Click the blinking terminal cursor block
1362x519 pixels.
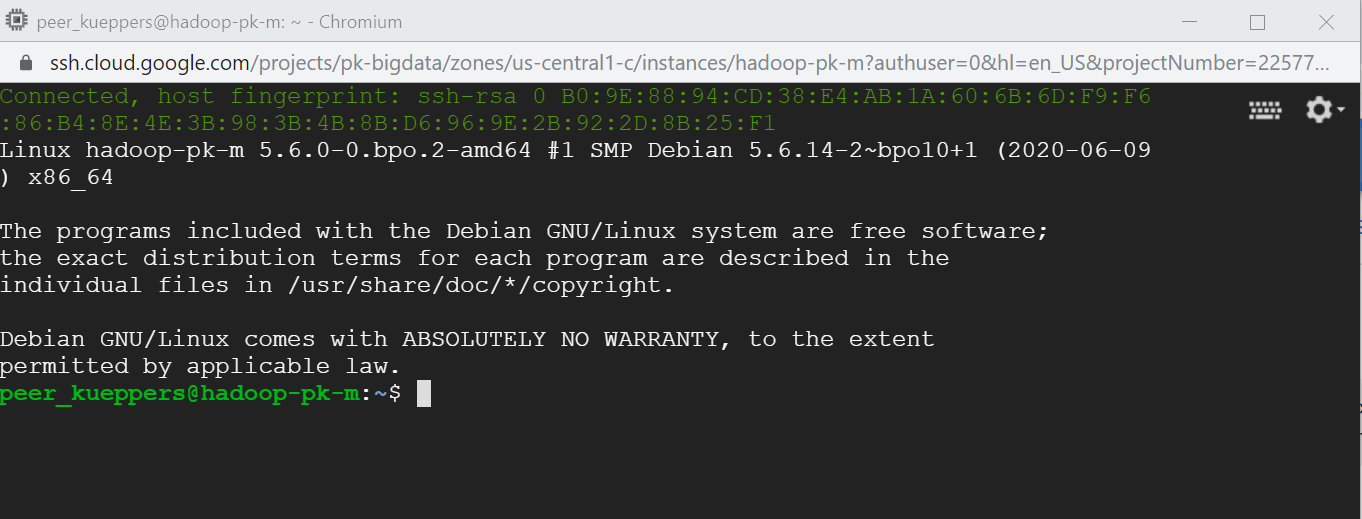(x=424, y=393)
